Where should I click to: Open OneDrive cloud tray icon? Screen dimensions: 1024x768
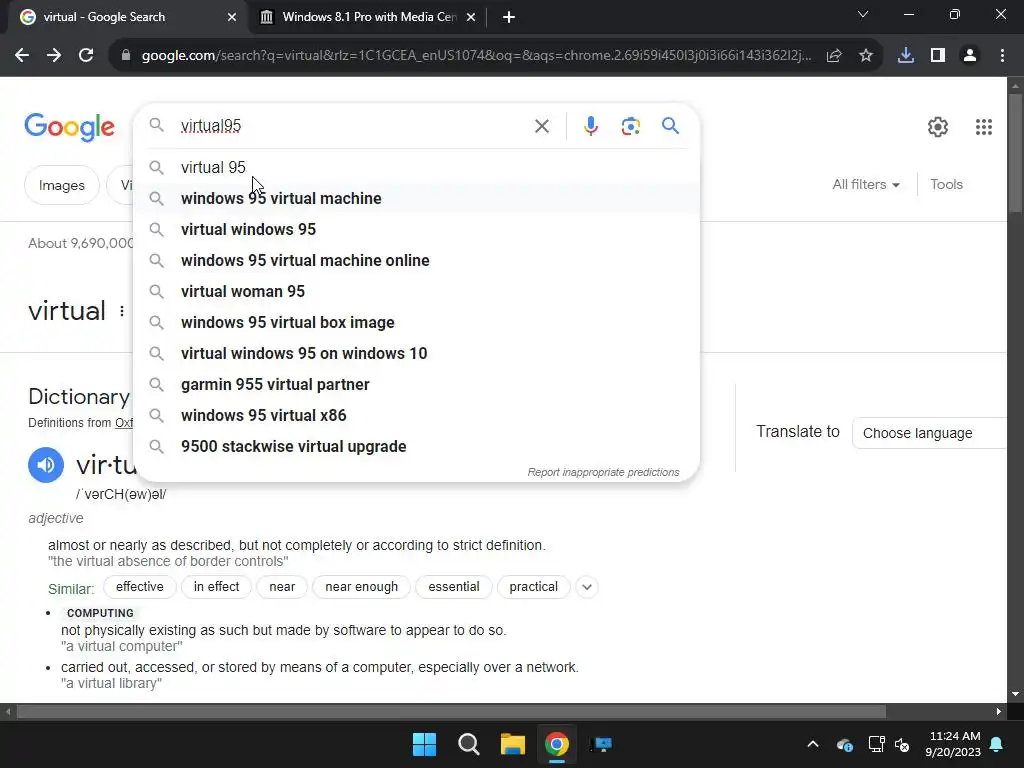click(844, 744)
